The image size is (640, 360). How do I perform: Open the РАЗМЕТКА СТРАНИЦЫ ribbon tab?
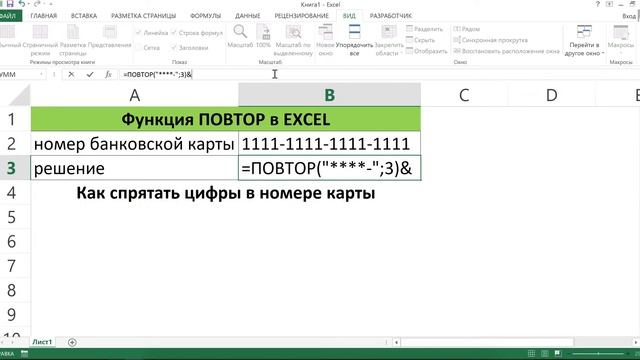143,16
